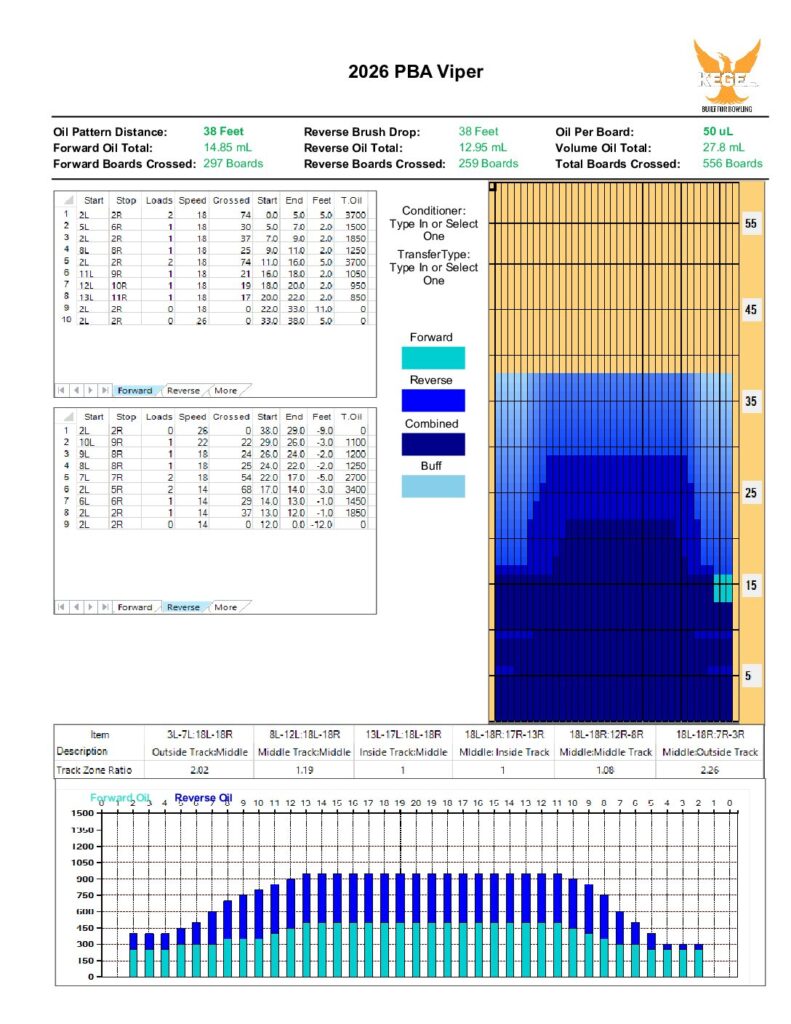Viewport: 791px width, 1024px height.
Task: Click 'Middle:Outside Track' description cell
Action: point(710,752)
